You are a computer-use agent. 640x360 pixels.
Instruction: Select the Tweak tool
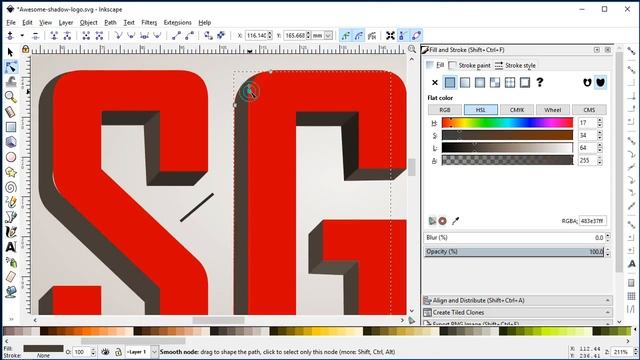[11, 82]
